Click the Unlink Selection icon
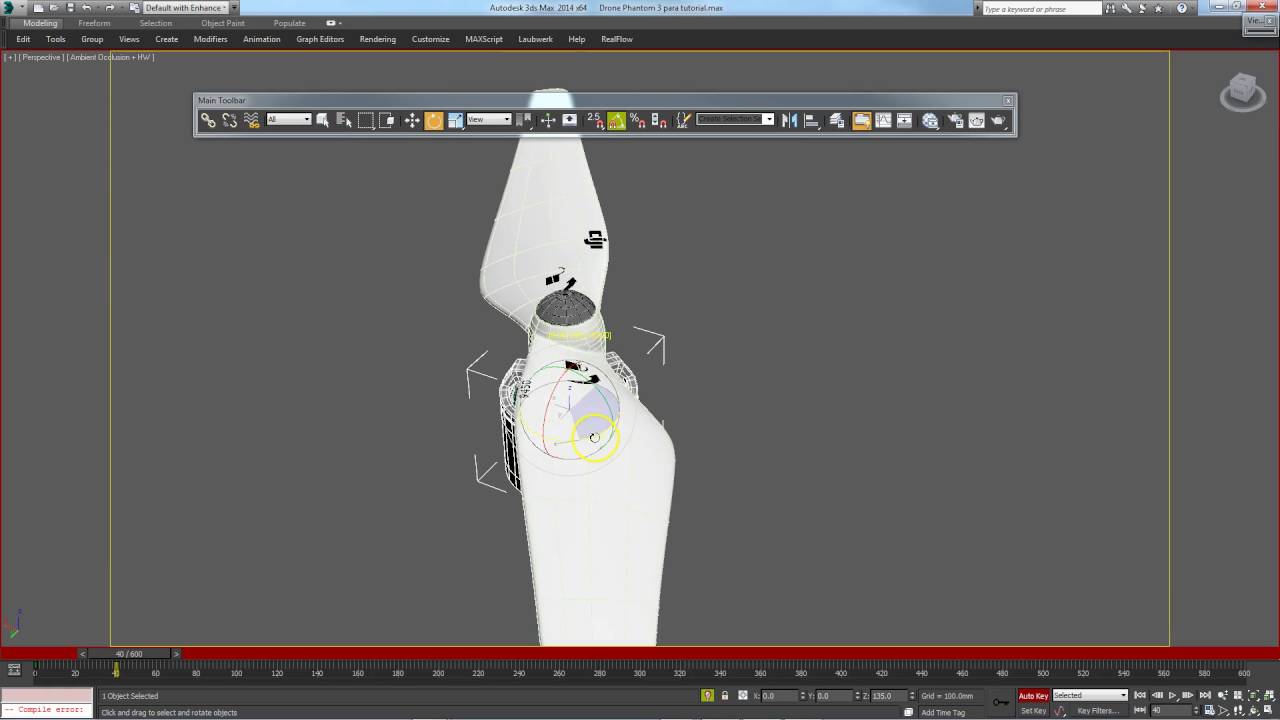The width and height of the screenshot is (1280, 720). click(230, 120)
